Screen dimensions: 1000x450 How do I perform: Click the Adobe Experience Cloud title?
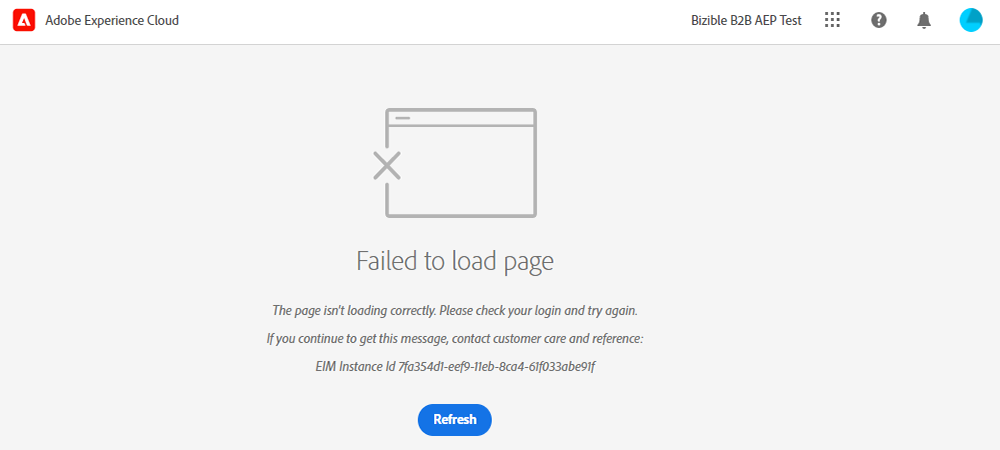click(x=112, y=20)
